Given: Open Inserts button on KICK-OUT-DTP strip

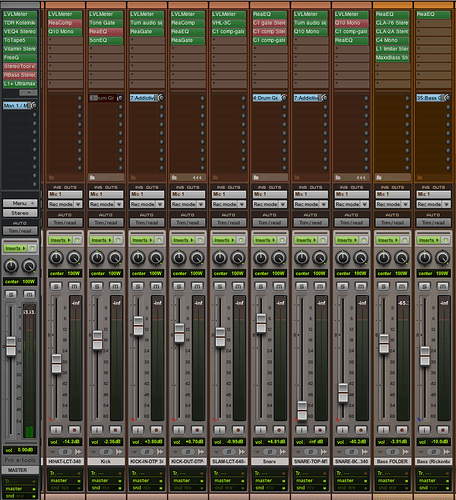Looking at the screenshot, I should 183,240.
